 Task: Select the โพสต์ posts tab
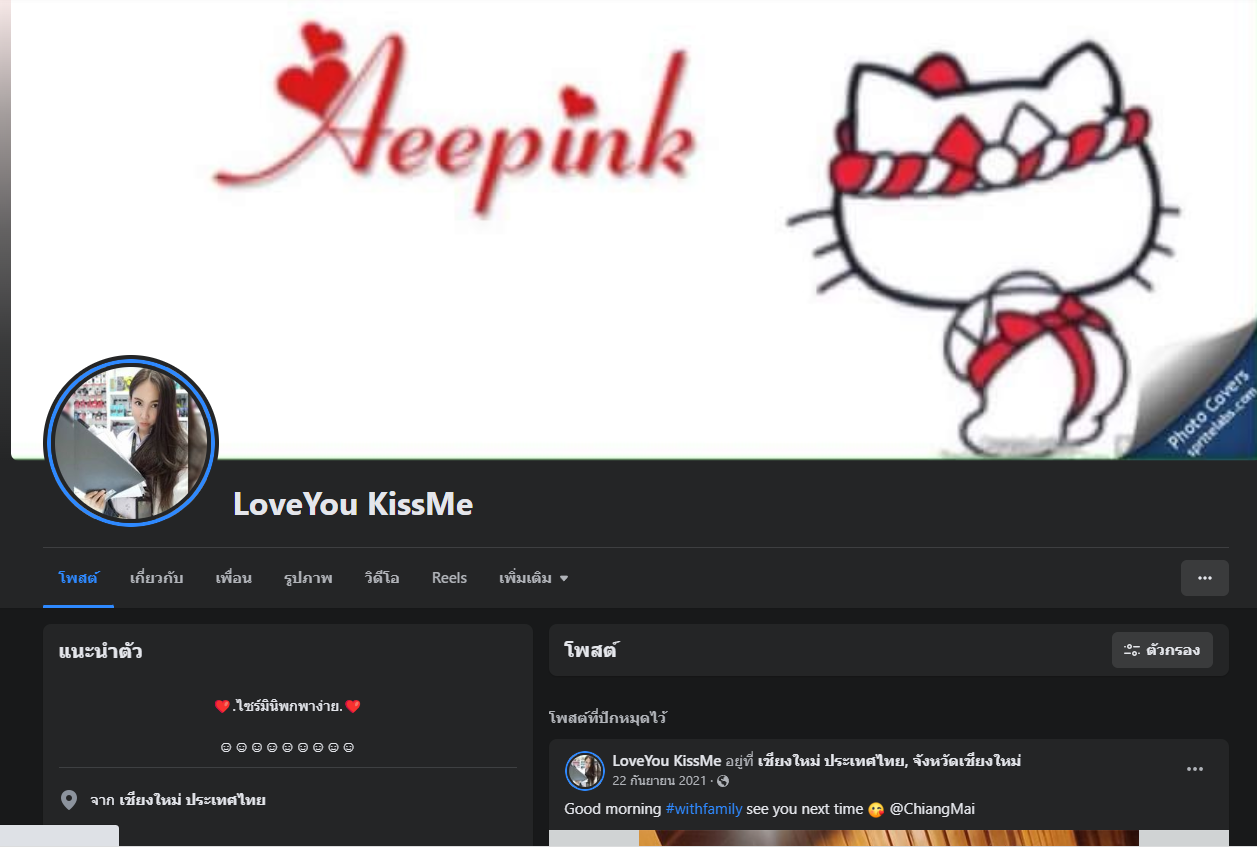click(78, 578)
